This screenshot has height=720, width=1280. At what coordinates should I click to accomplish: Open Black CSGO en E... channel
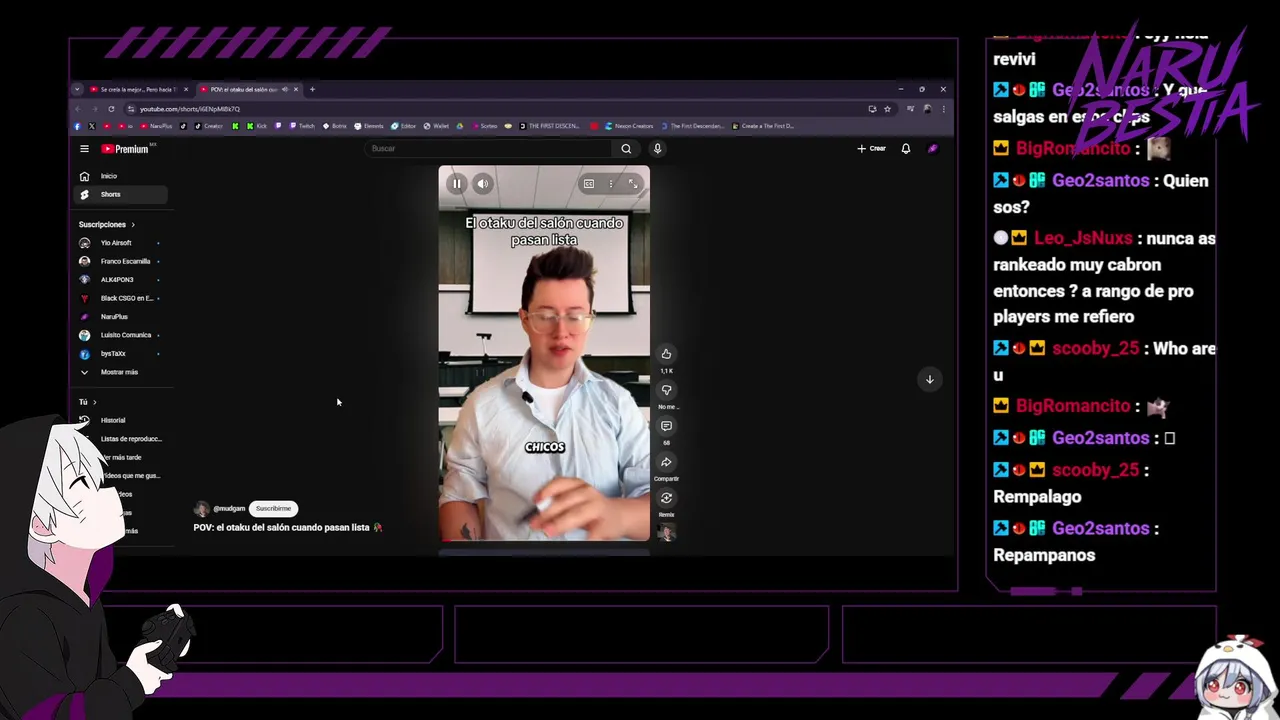pyautogui.click(x=121, y=299)
